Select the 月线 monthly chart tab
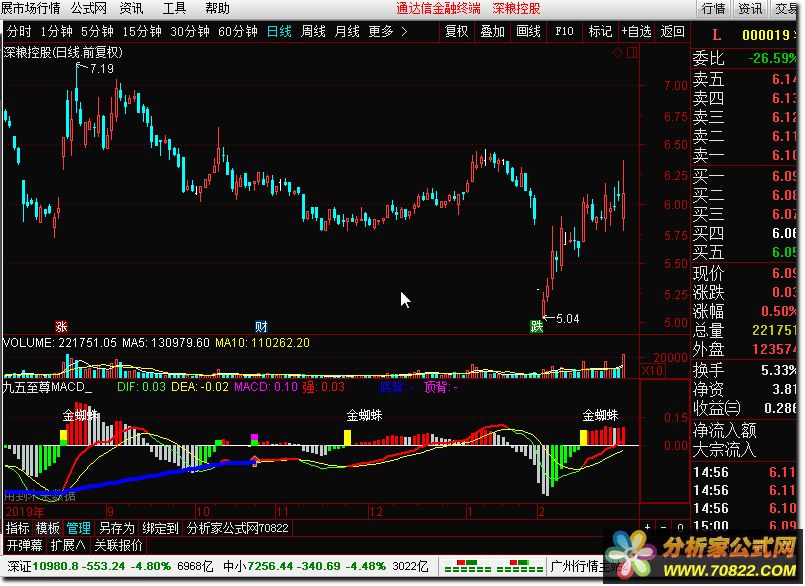 tap(347, 31)
